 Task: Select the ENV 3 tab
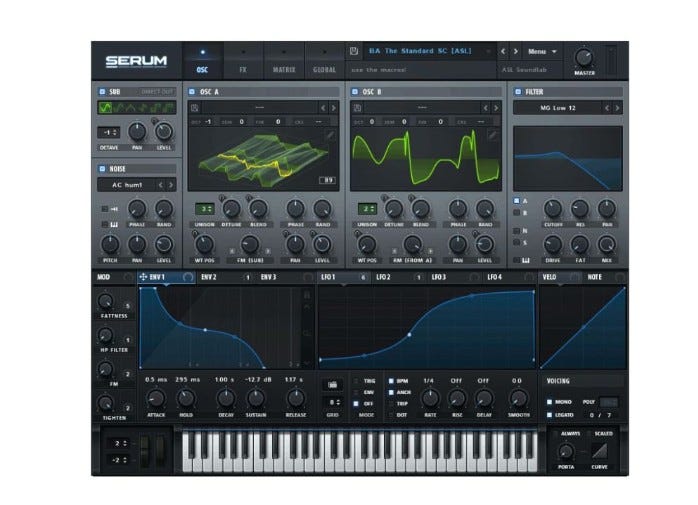285,277
